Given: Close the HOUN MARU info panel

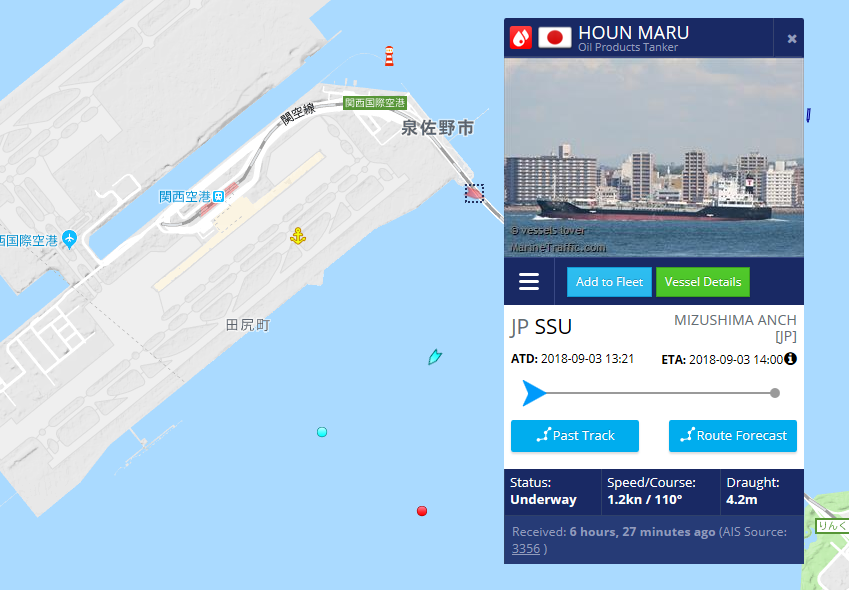Looking at the screenshot, I should (792, 38).
